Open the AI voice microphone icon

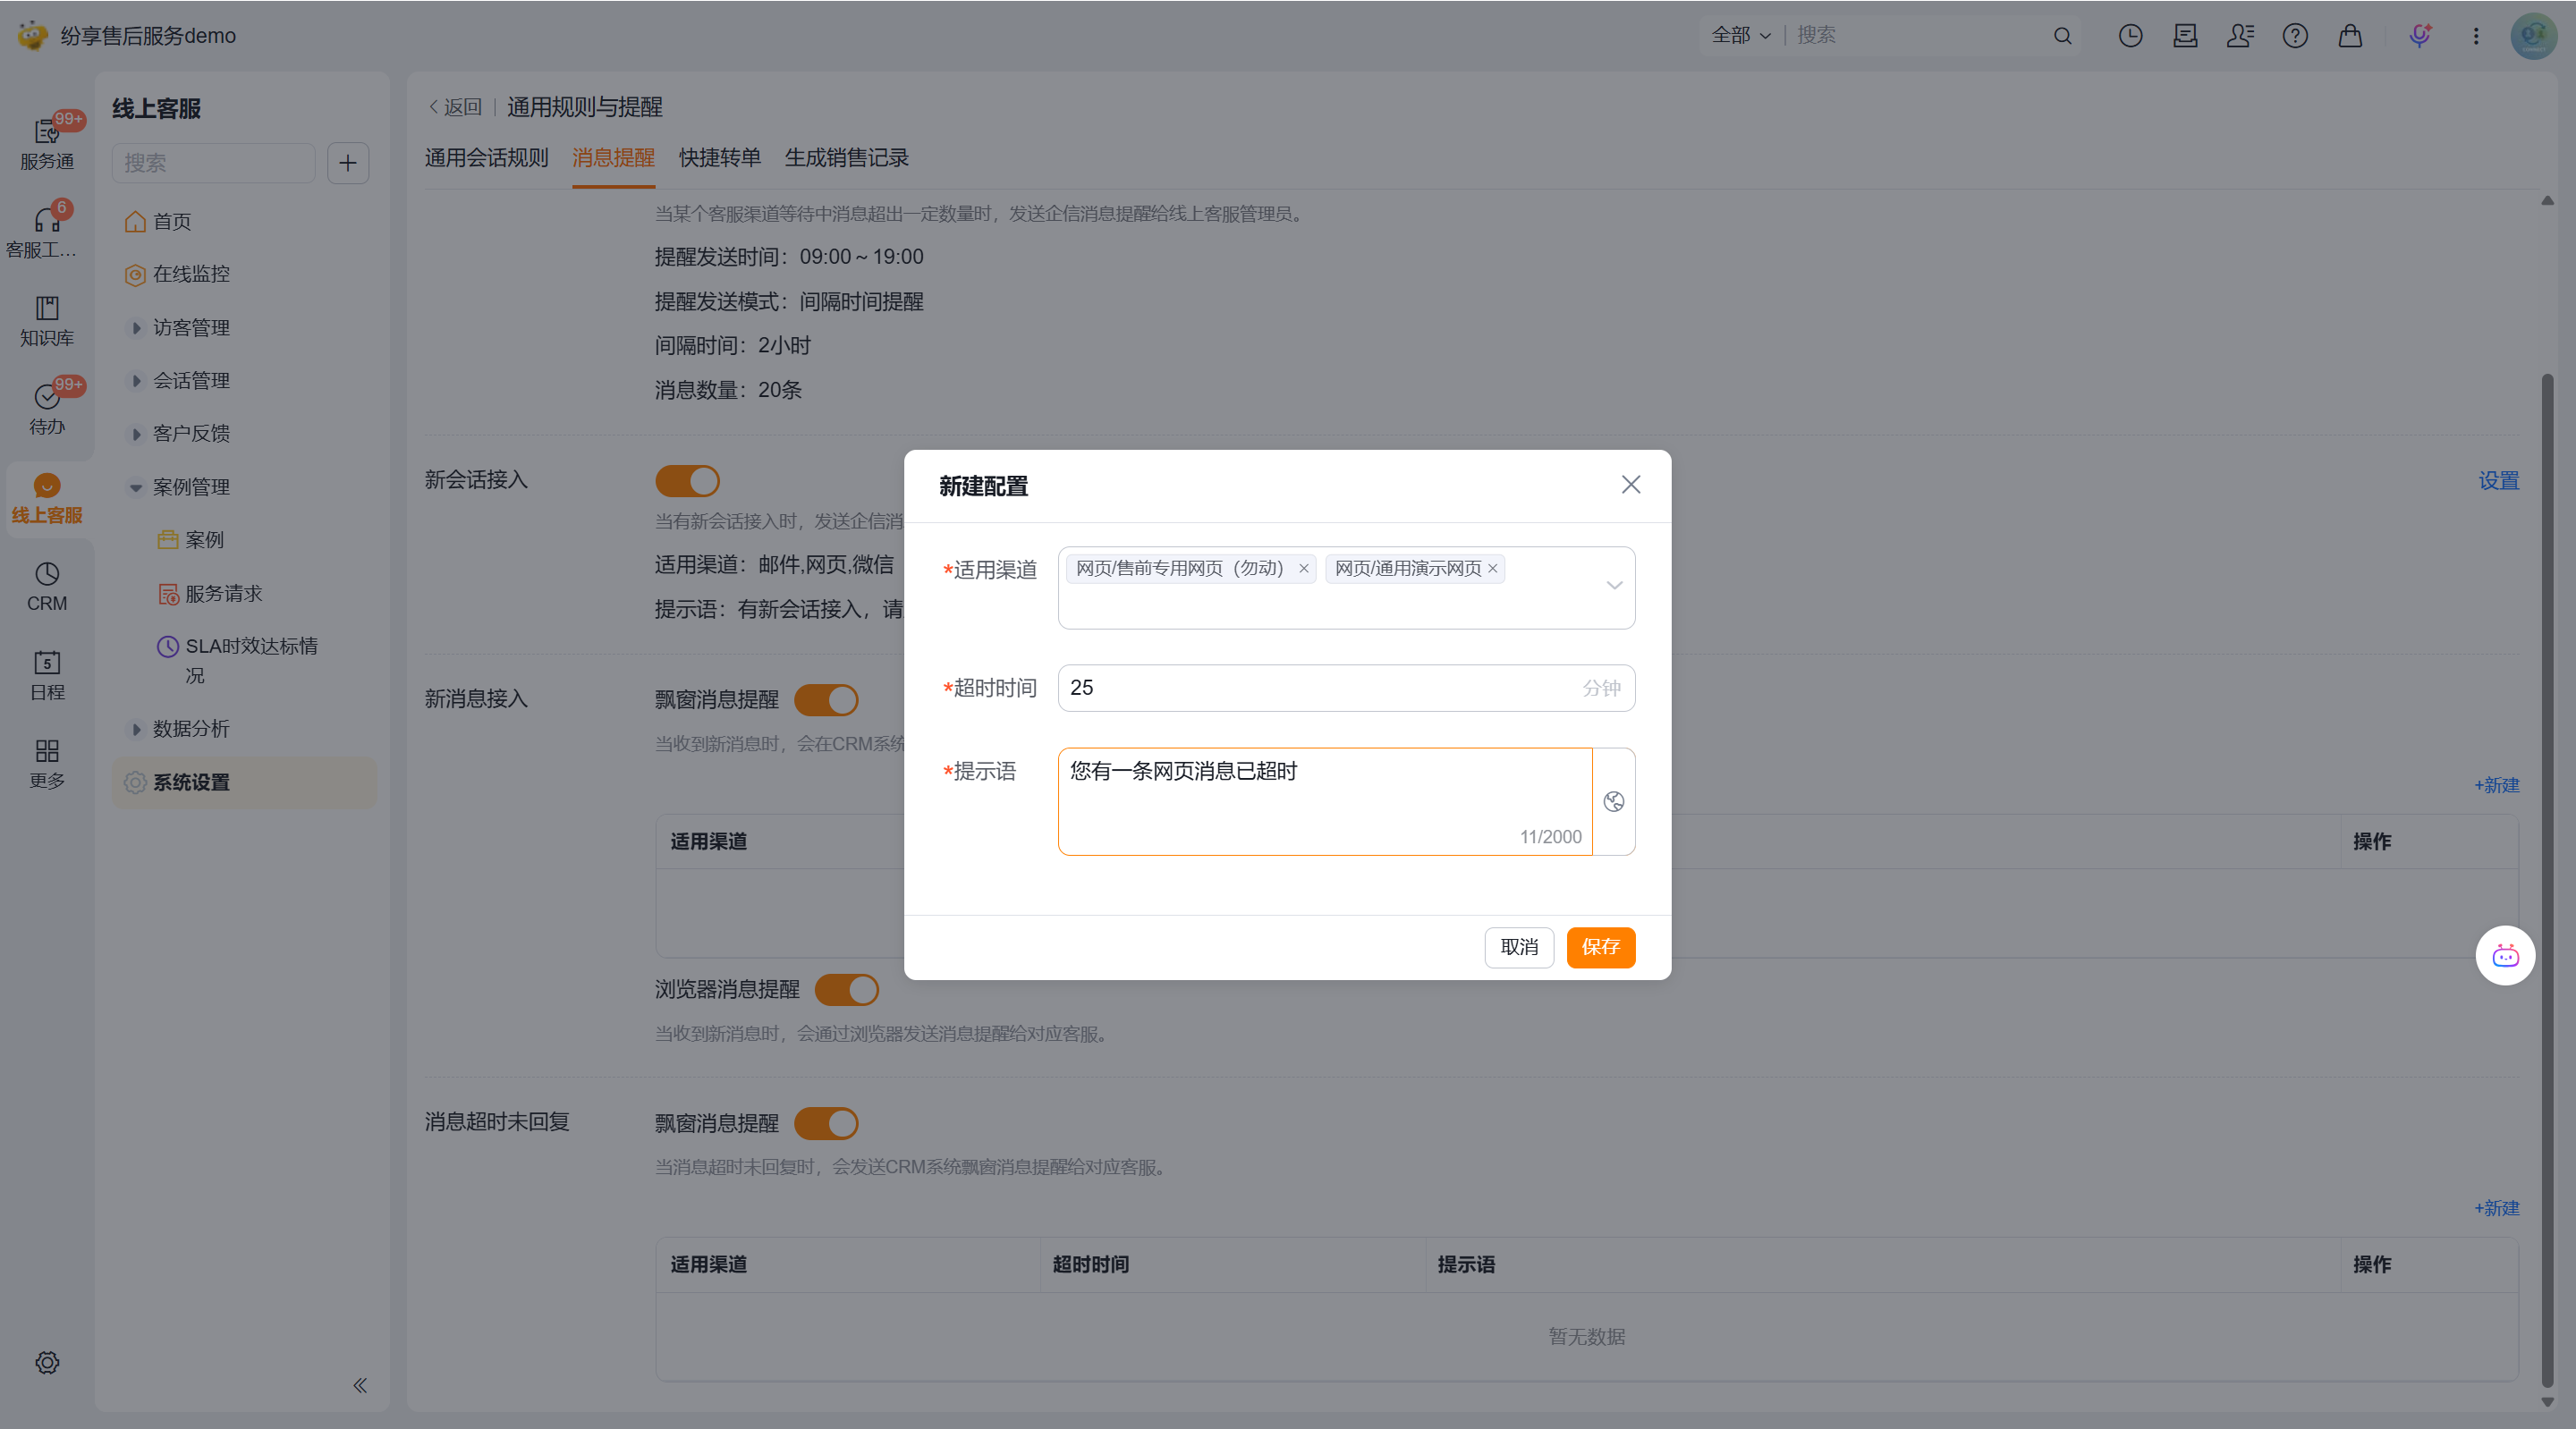click(2419, 36)
